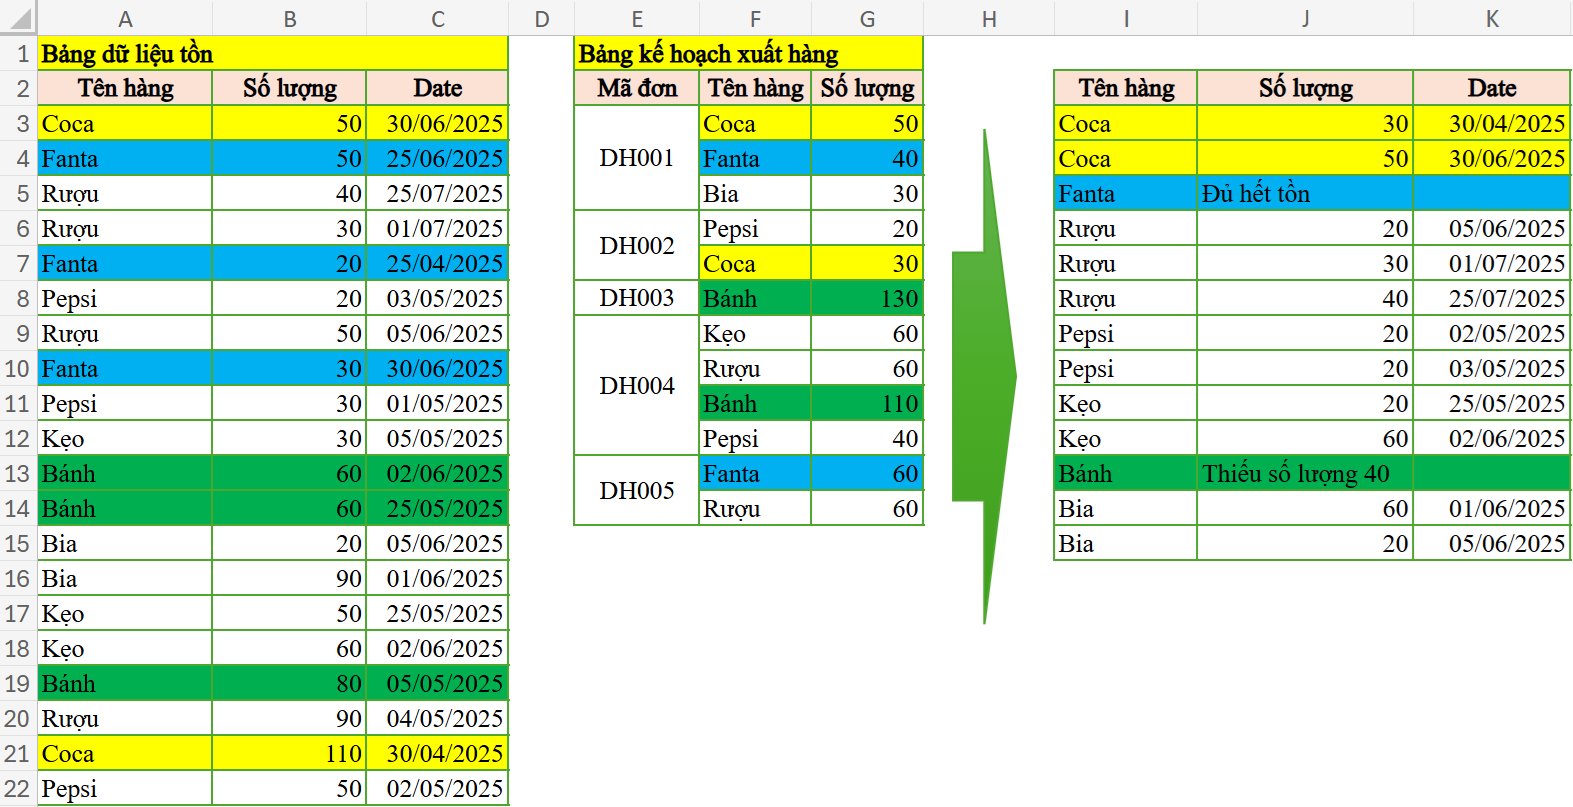Click column header K
1573x807 pixels.
[x=1491, y=18]
